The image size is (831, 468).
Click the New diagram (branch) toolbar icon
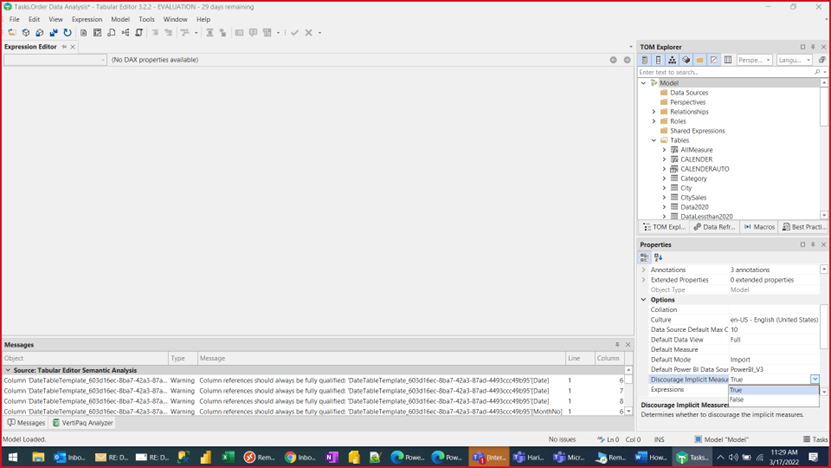pos(125,33)
